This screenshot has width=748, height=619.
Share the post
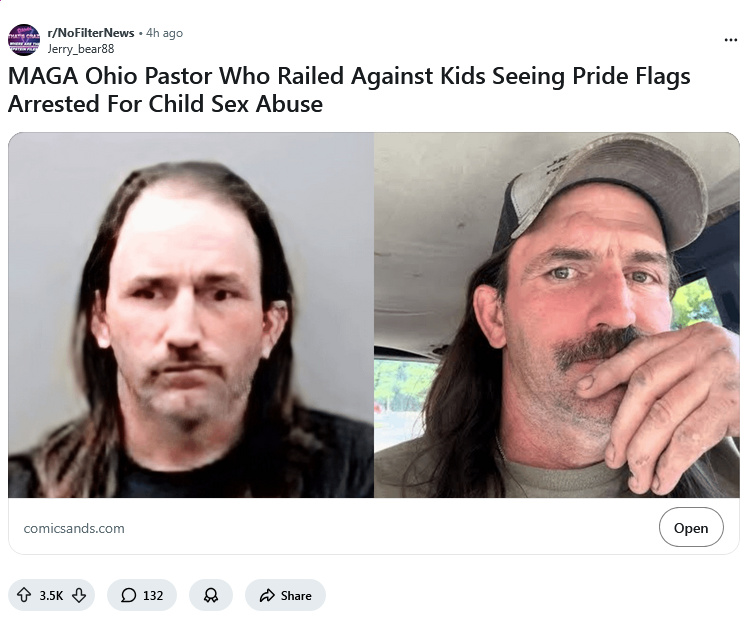pyautogui.click(x=285, y=595)
